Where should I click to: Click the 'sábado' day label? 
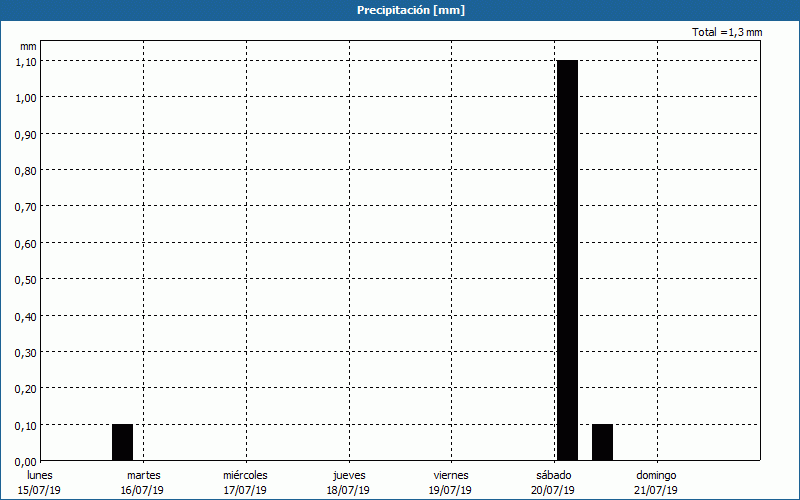[554, 475]
